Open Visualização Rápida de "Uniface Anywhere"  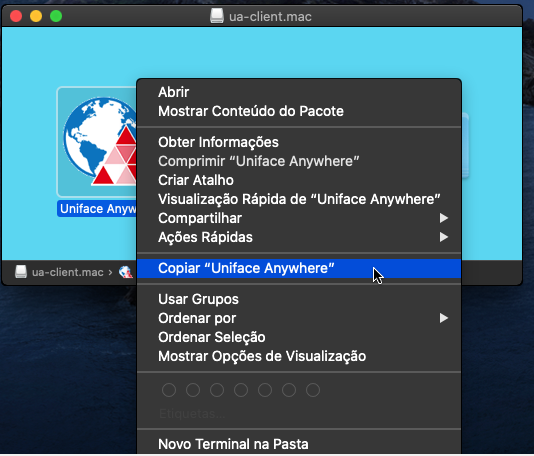299,200
